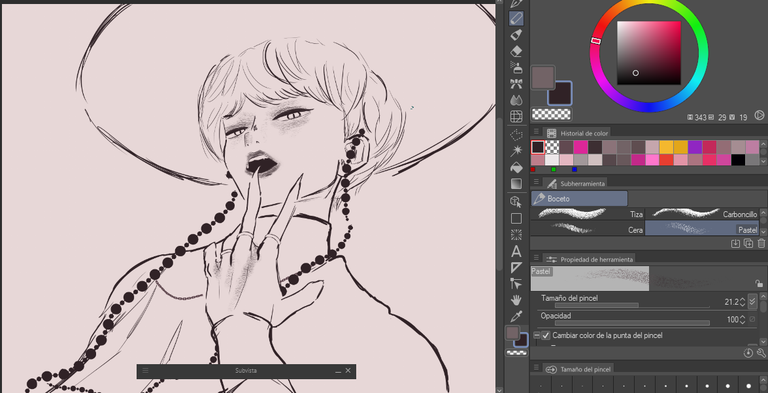Switch to Propiedad de herramienta tab
This screenshot has width=768, height=393.
pyautogui.click(x=590, y=259)
